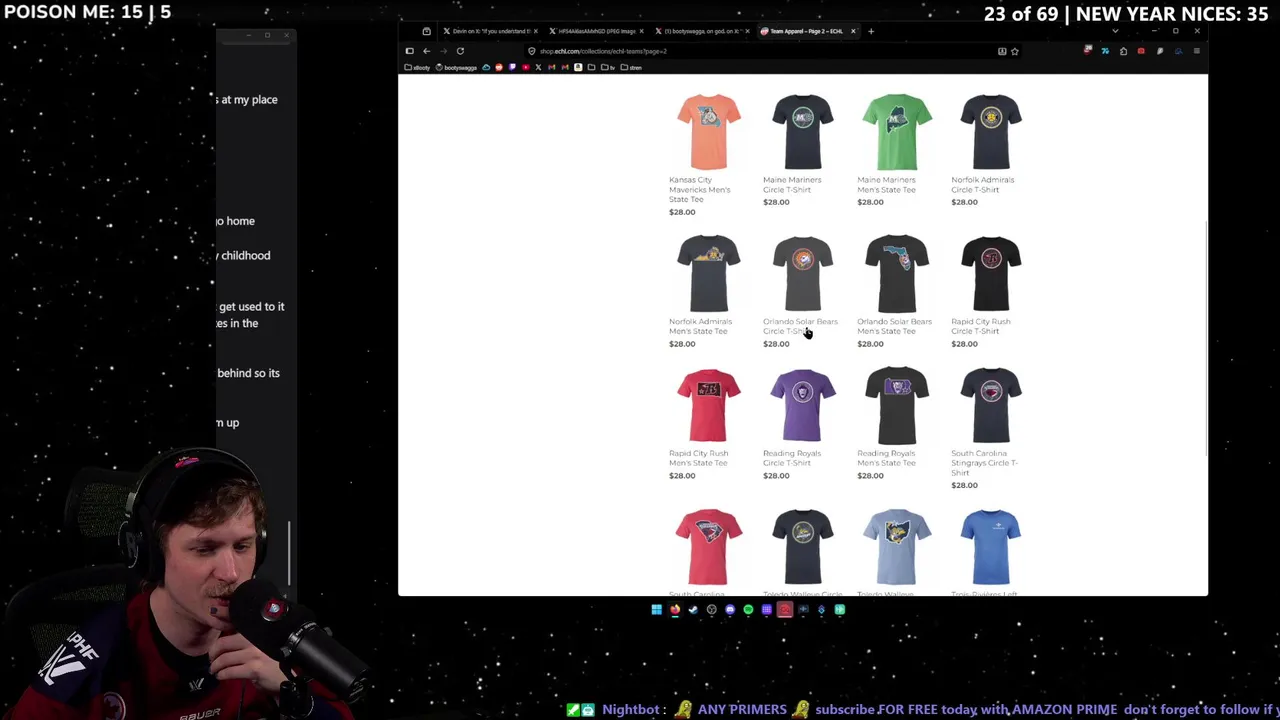The height and width of the screenshot is (720, 1280).
Task: Open the black Reading Royals State Tee image
Action: pyautogui.click(x=897, y=405)
